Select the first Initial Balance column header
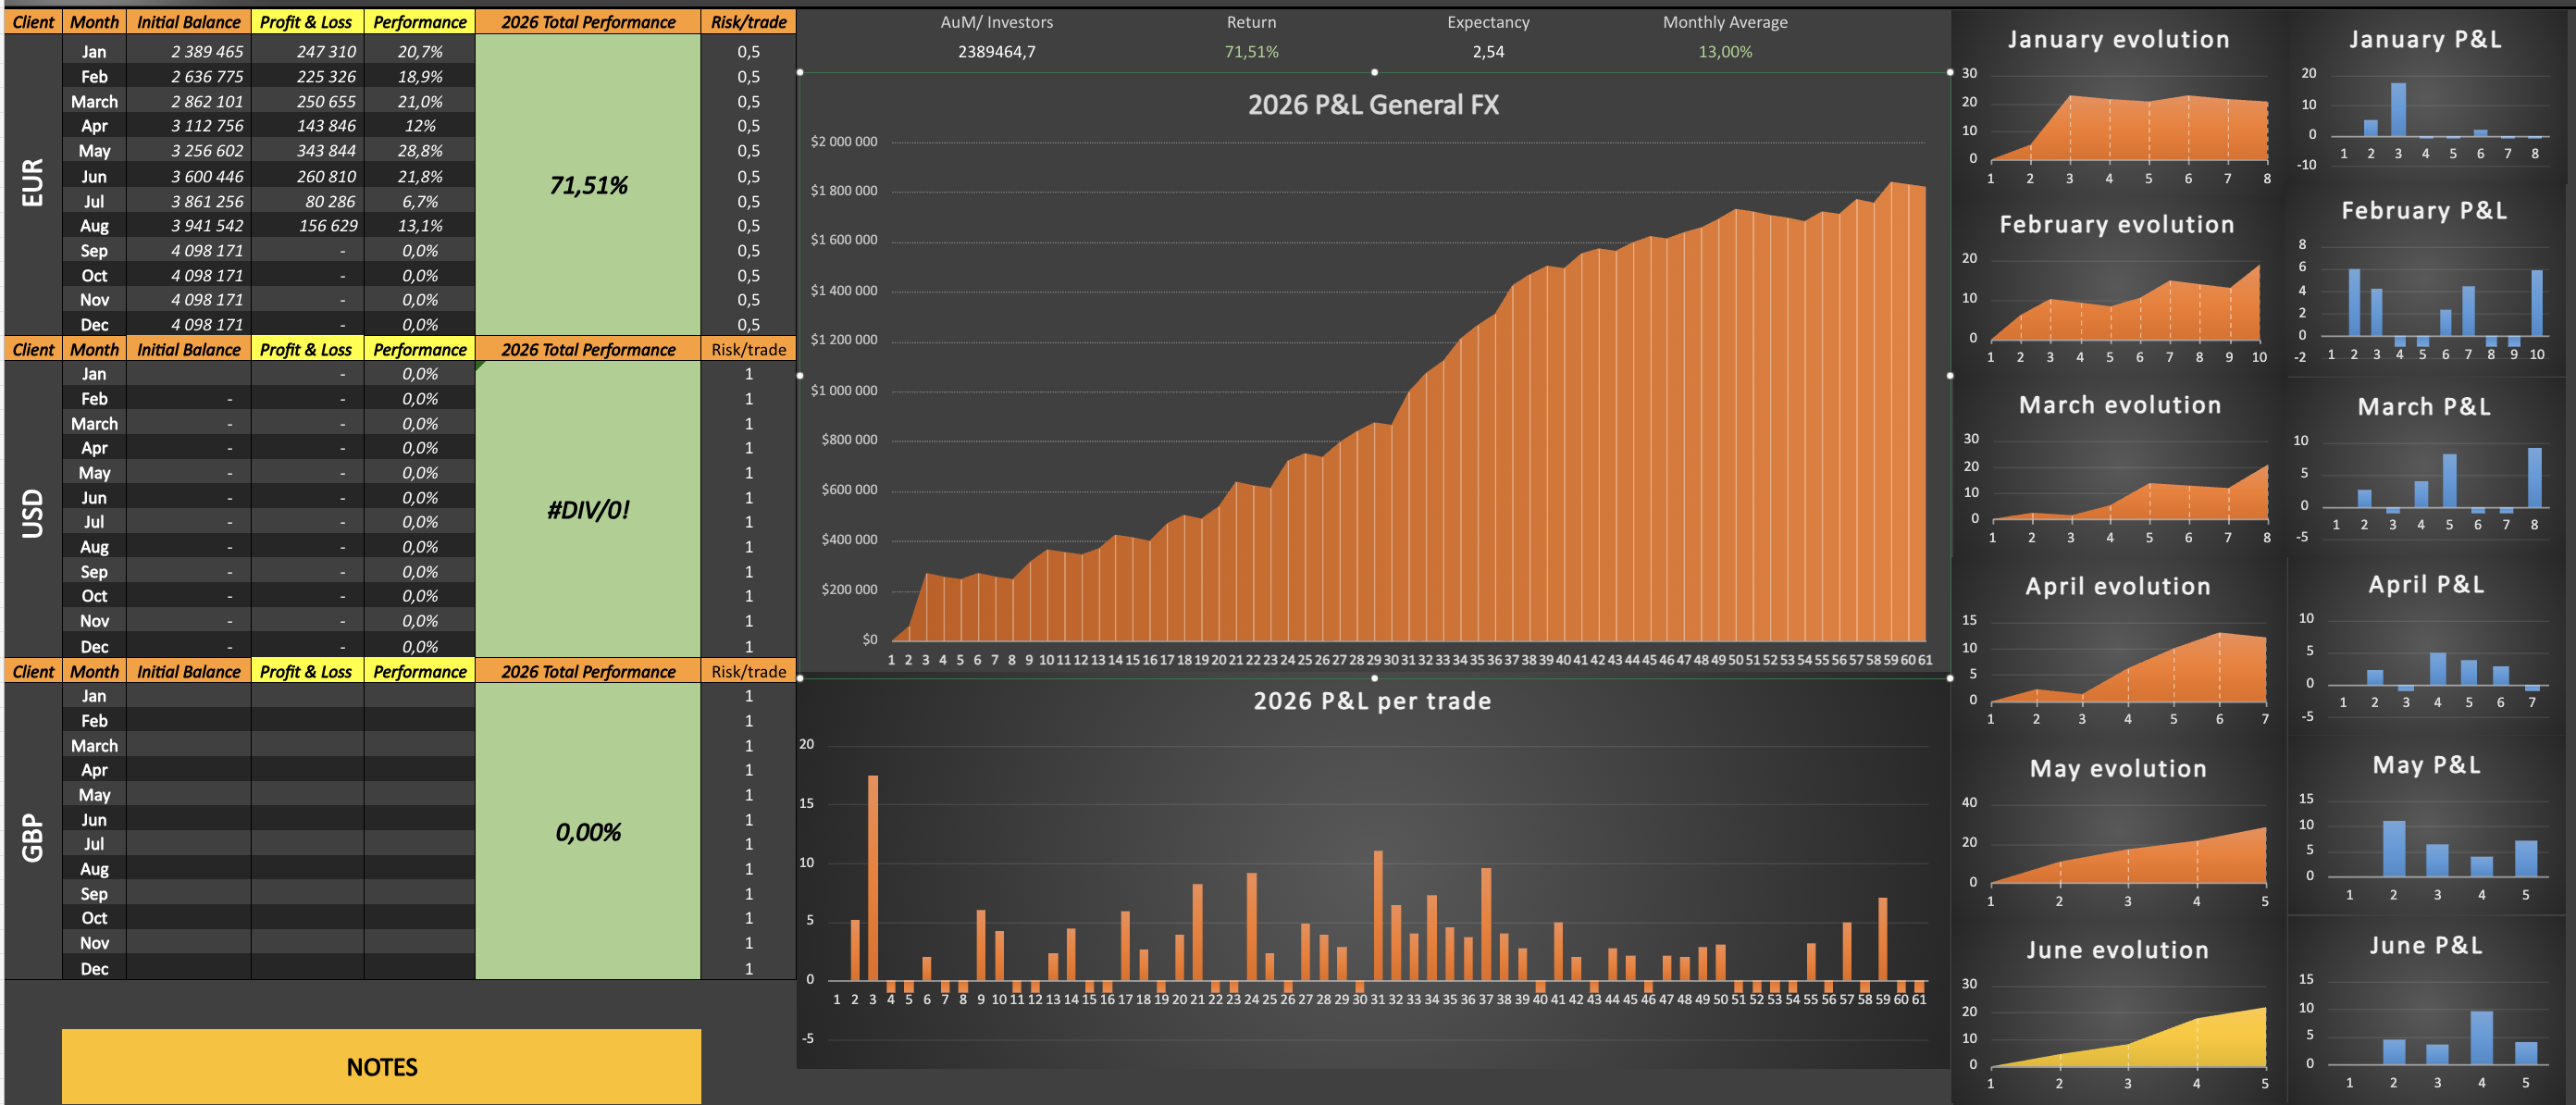This screenshot has width=2576, height=1105. [x=188, y=22]
